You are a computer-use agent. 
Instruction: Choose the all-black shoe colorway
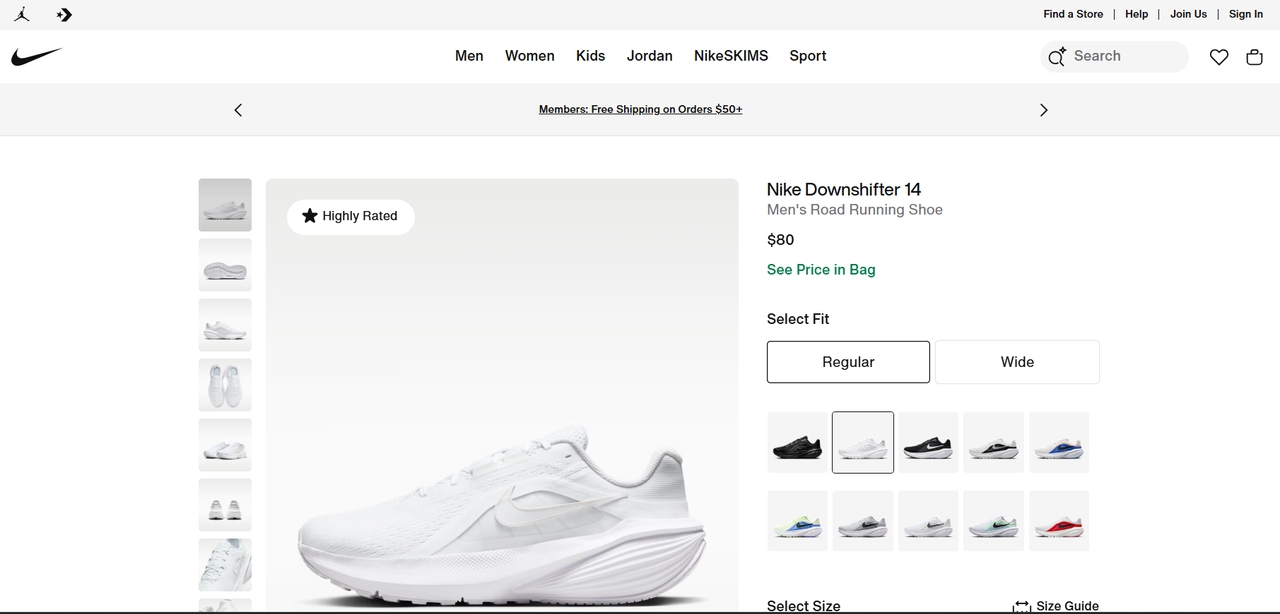pyautogui.click(x=797, y=442)
